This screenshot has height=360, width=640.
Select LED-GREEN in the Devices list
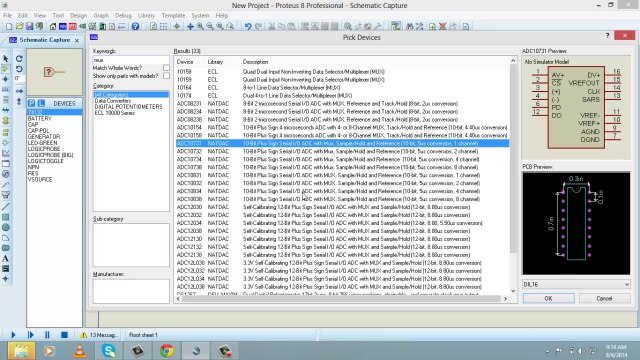(42, 143)
